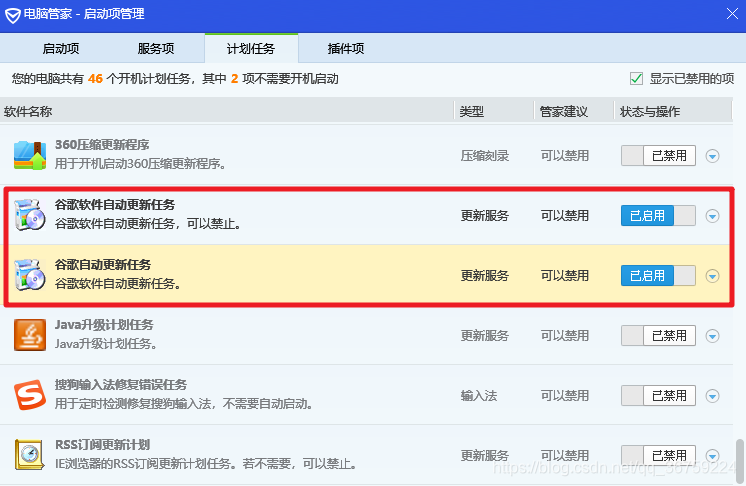Click the 谷歌软件自动更新任务 installer icon
Viewport: 746px width, 486px height.
[30, 215]
